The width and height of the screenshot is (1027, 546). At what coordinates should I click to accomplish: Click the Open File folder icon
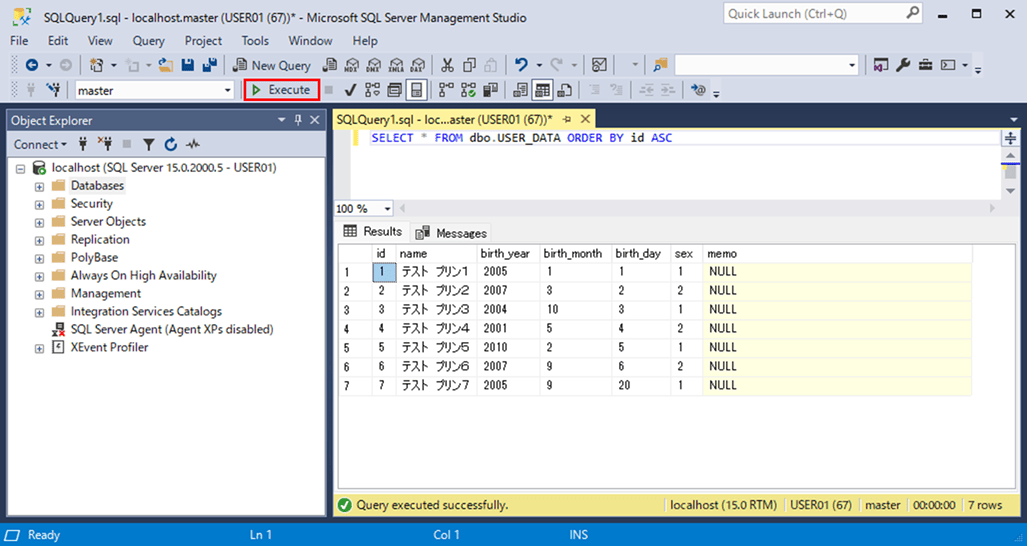(165, 65)
